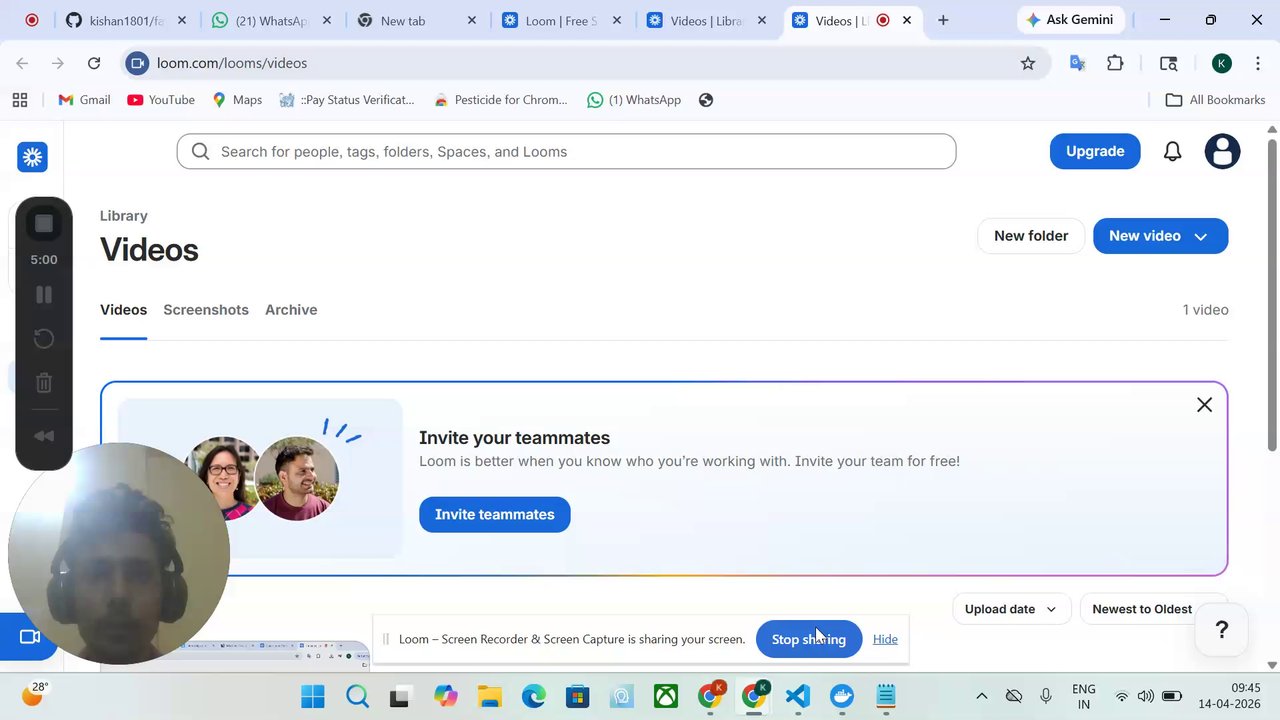Hide the screen sharing notice

(x=885, y=639)
